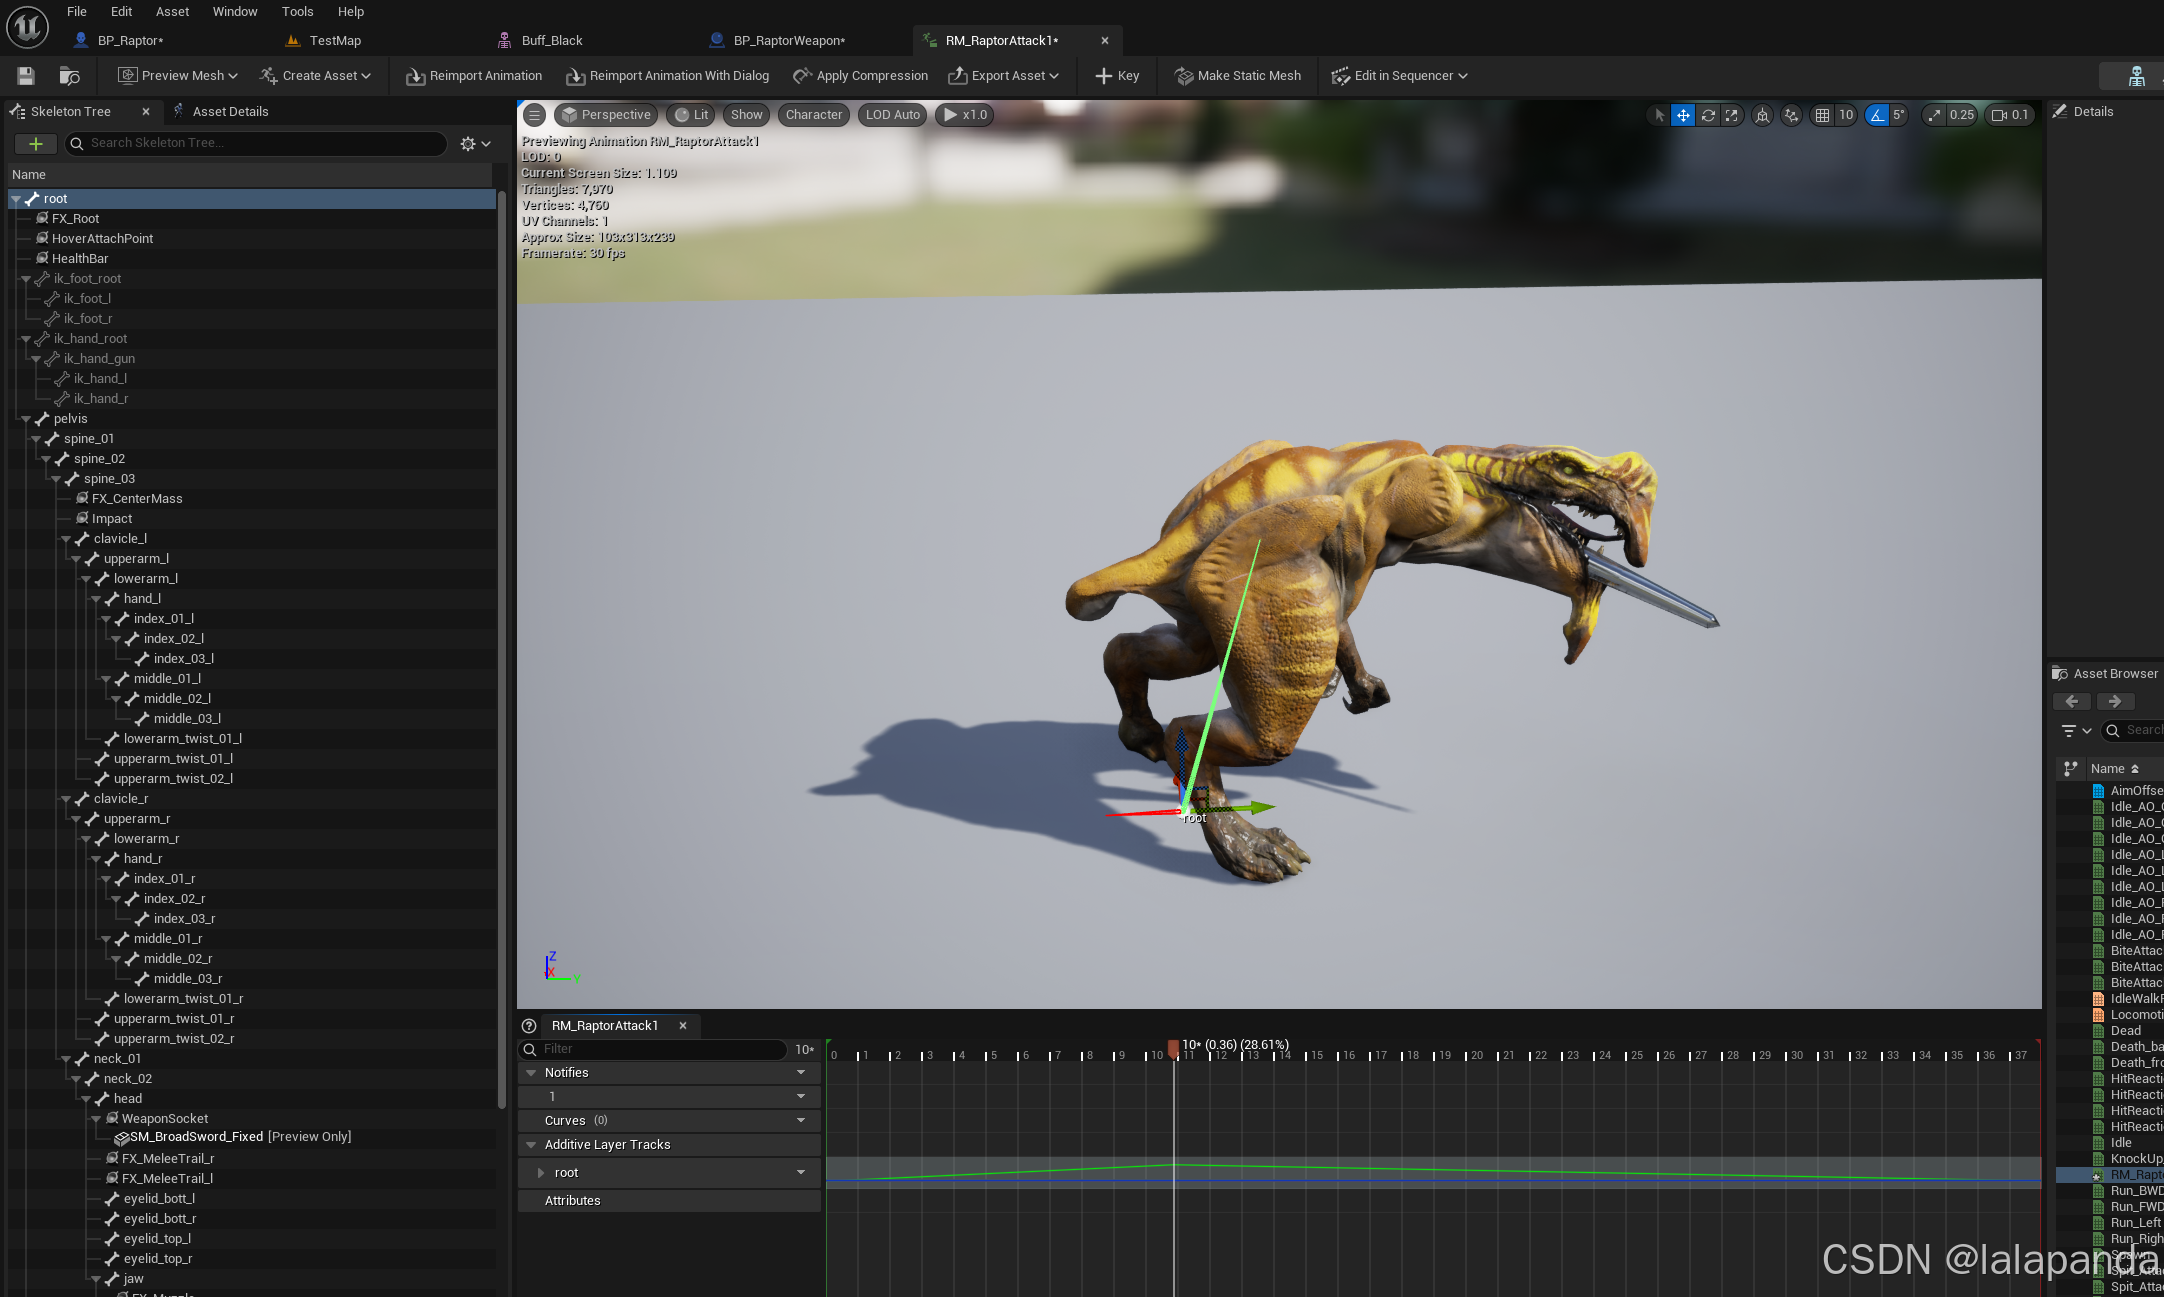Click the Apply Compression button
The width and height of the screenshot is (2164, 1297).
point(861,76)
